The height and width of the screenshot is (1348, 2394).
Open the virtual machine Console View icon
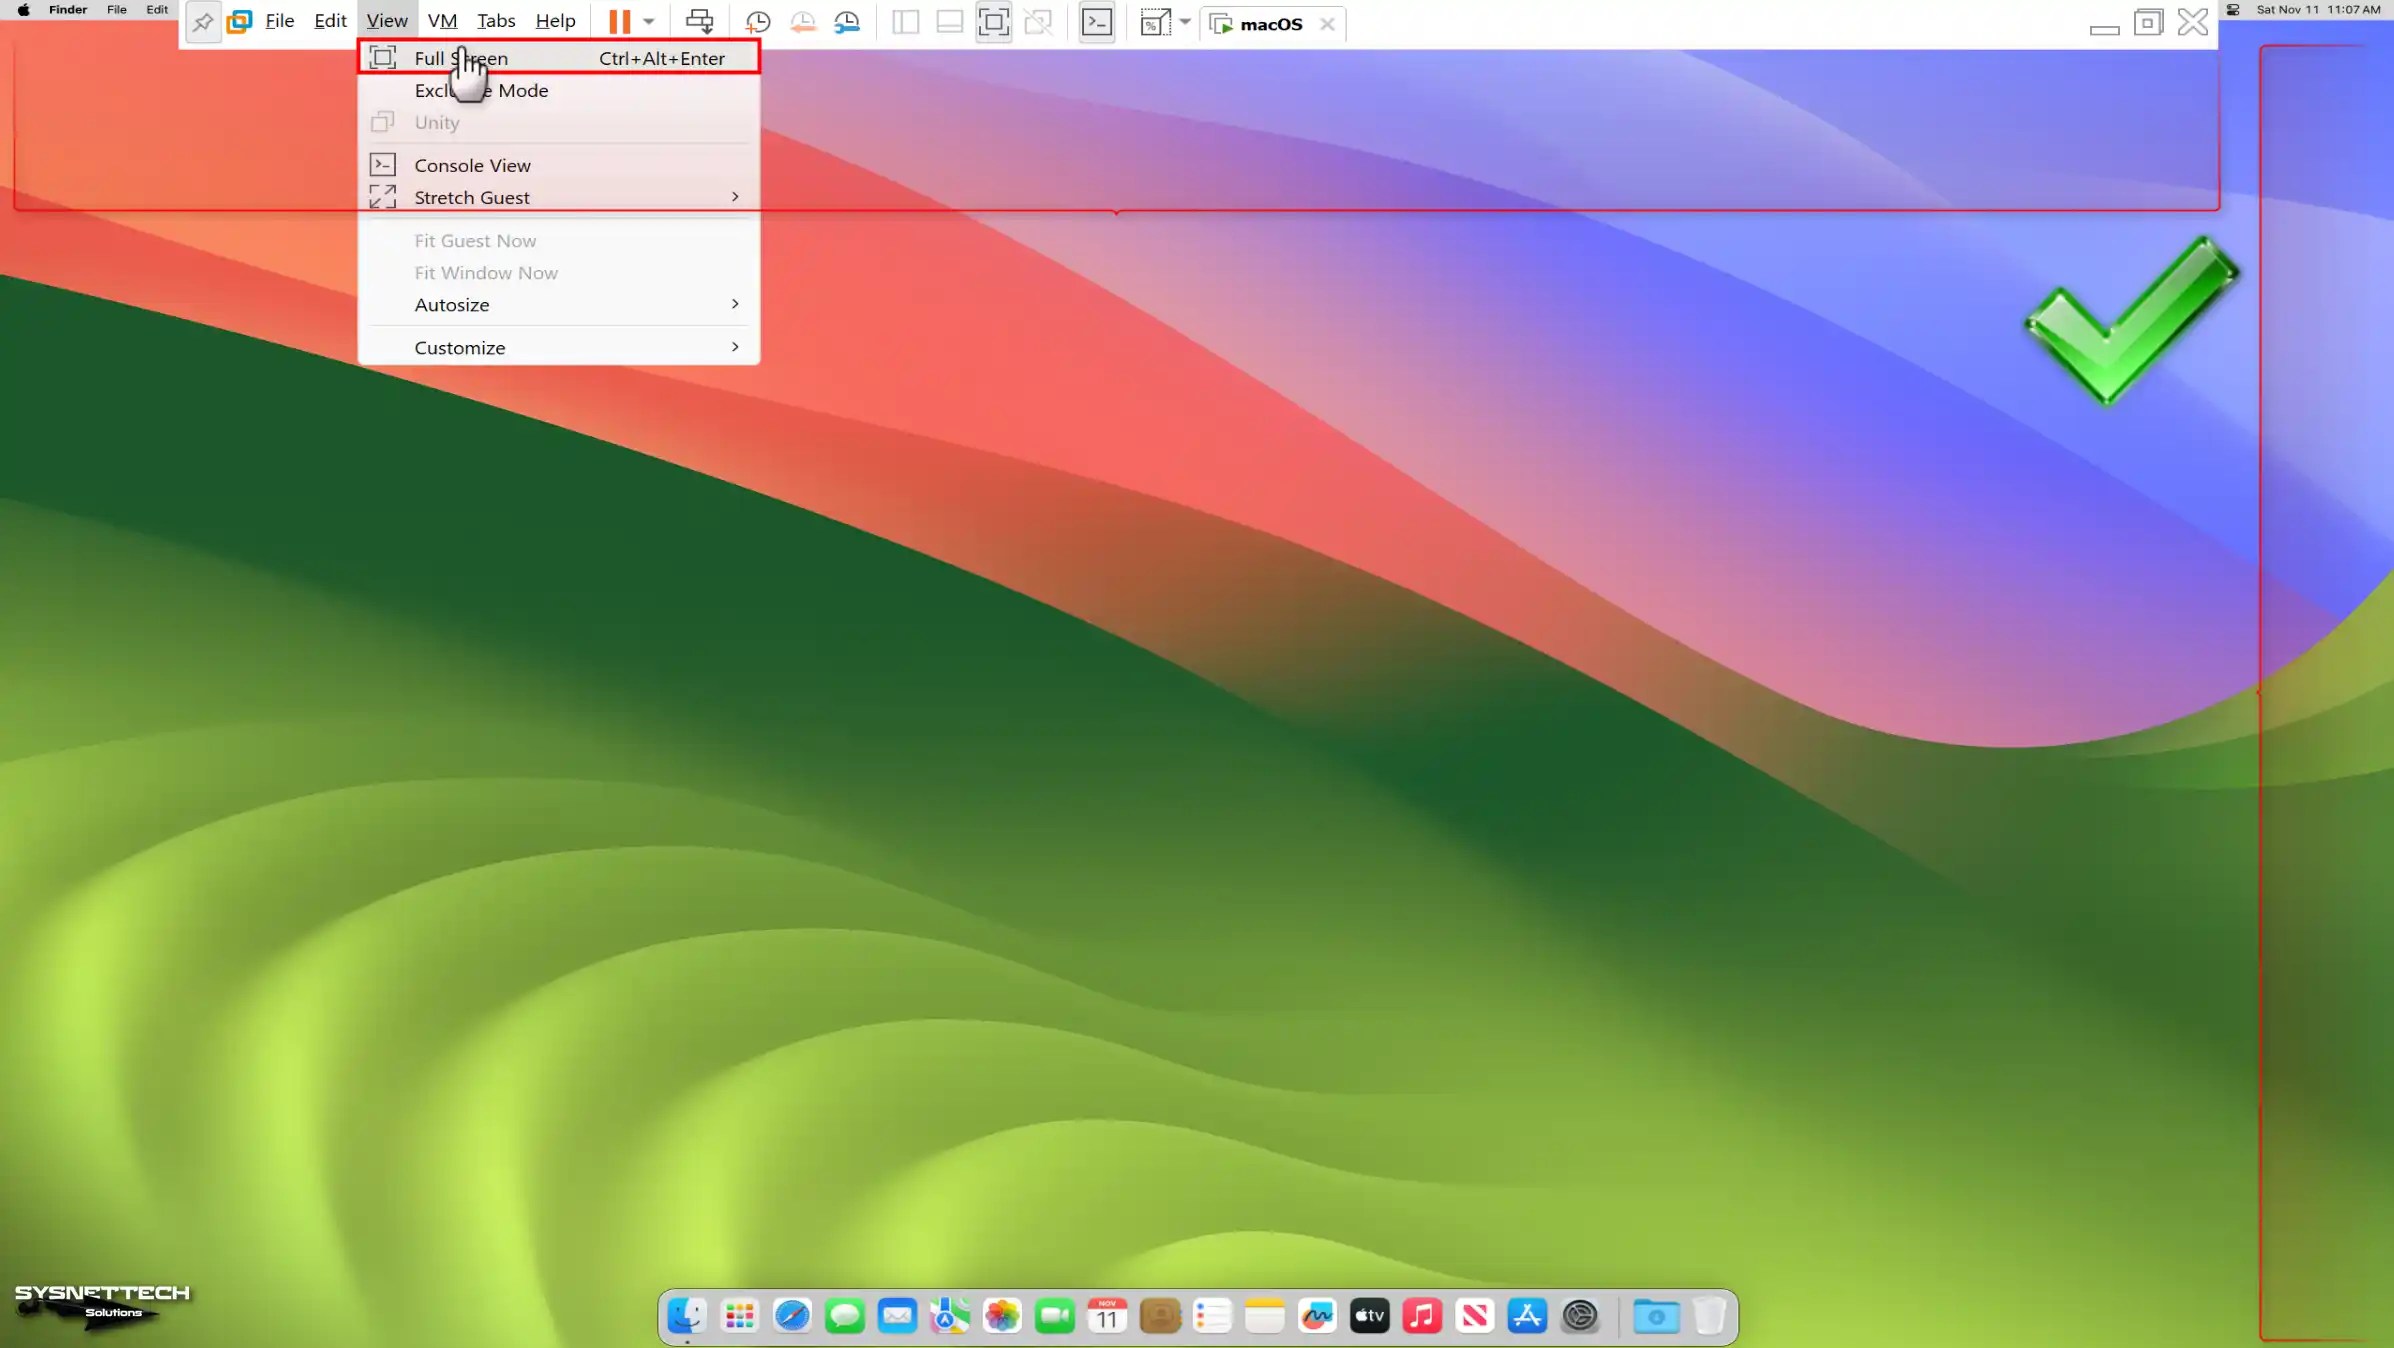[x=1097, y=21]
